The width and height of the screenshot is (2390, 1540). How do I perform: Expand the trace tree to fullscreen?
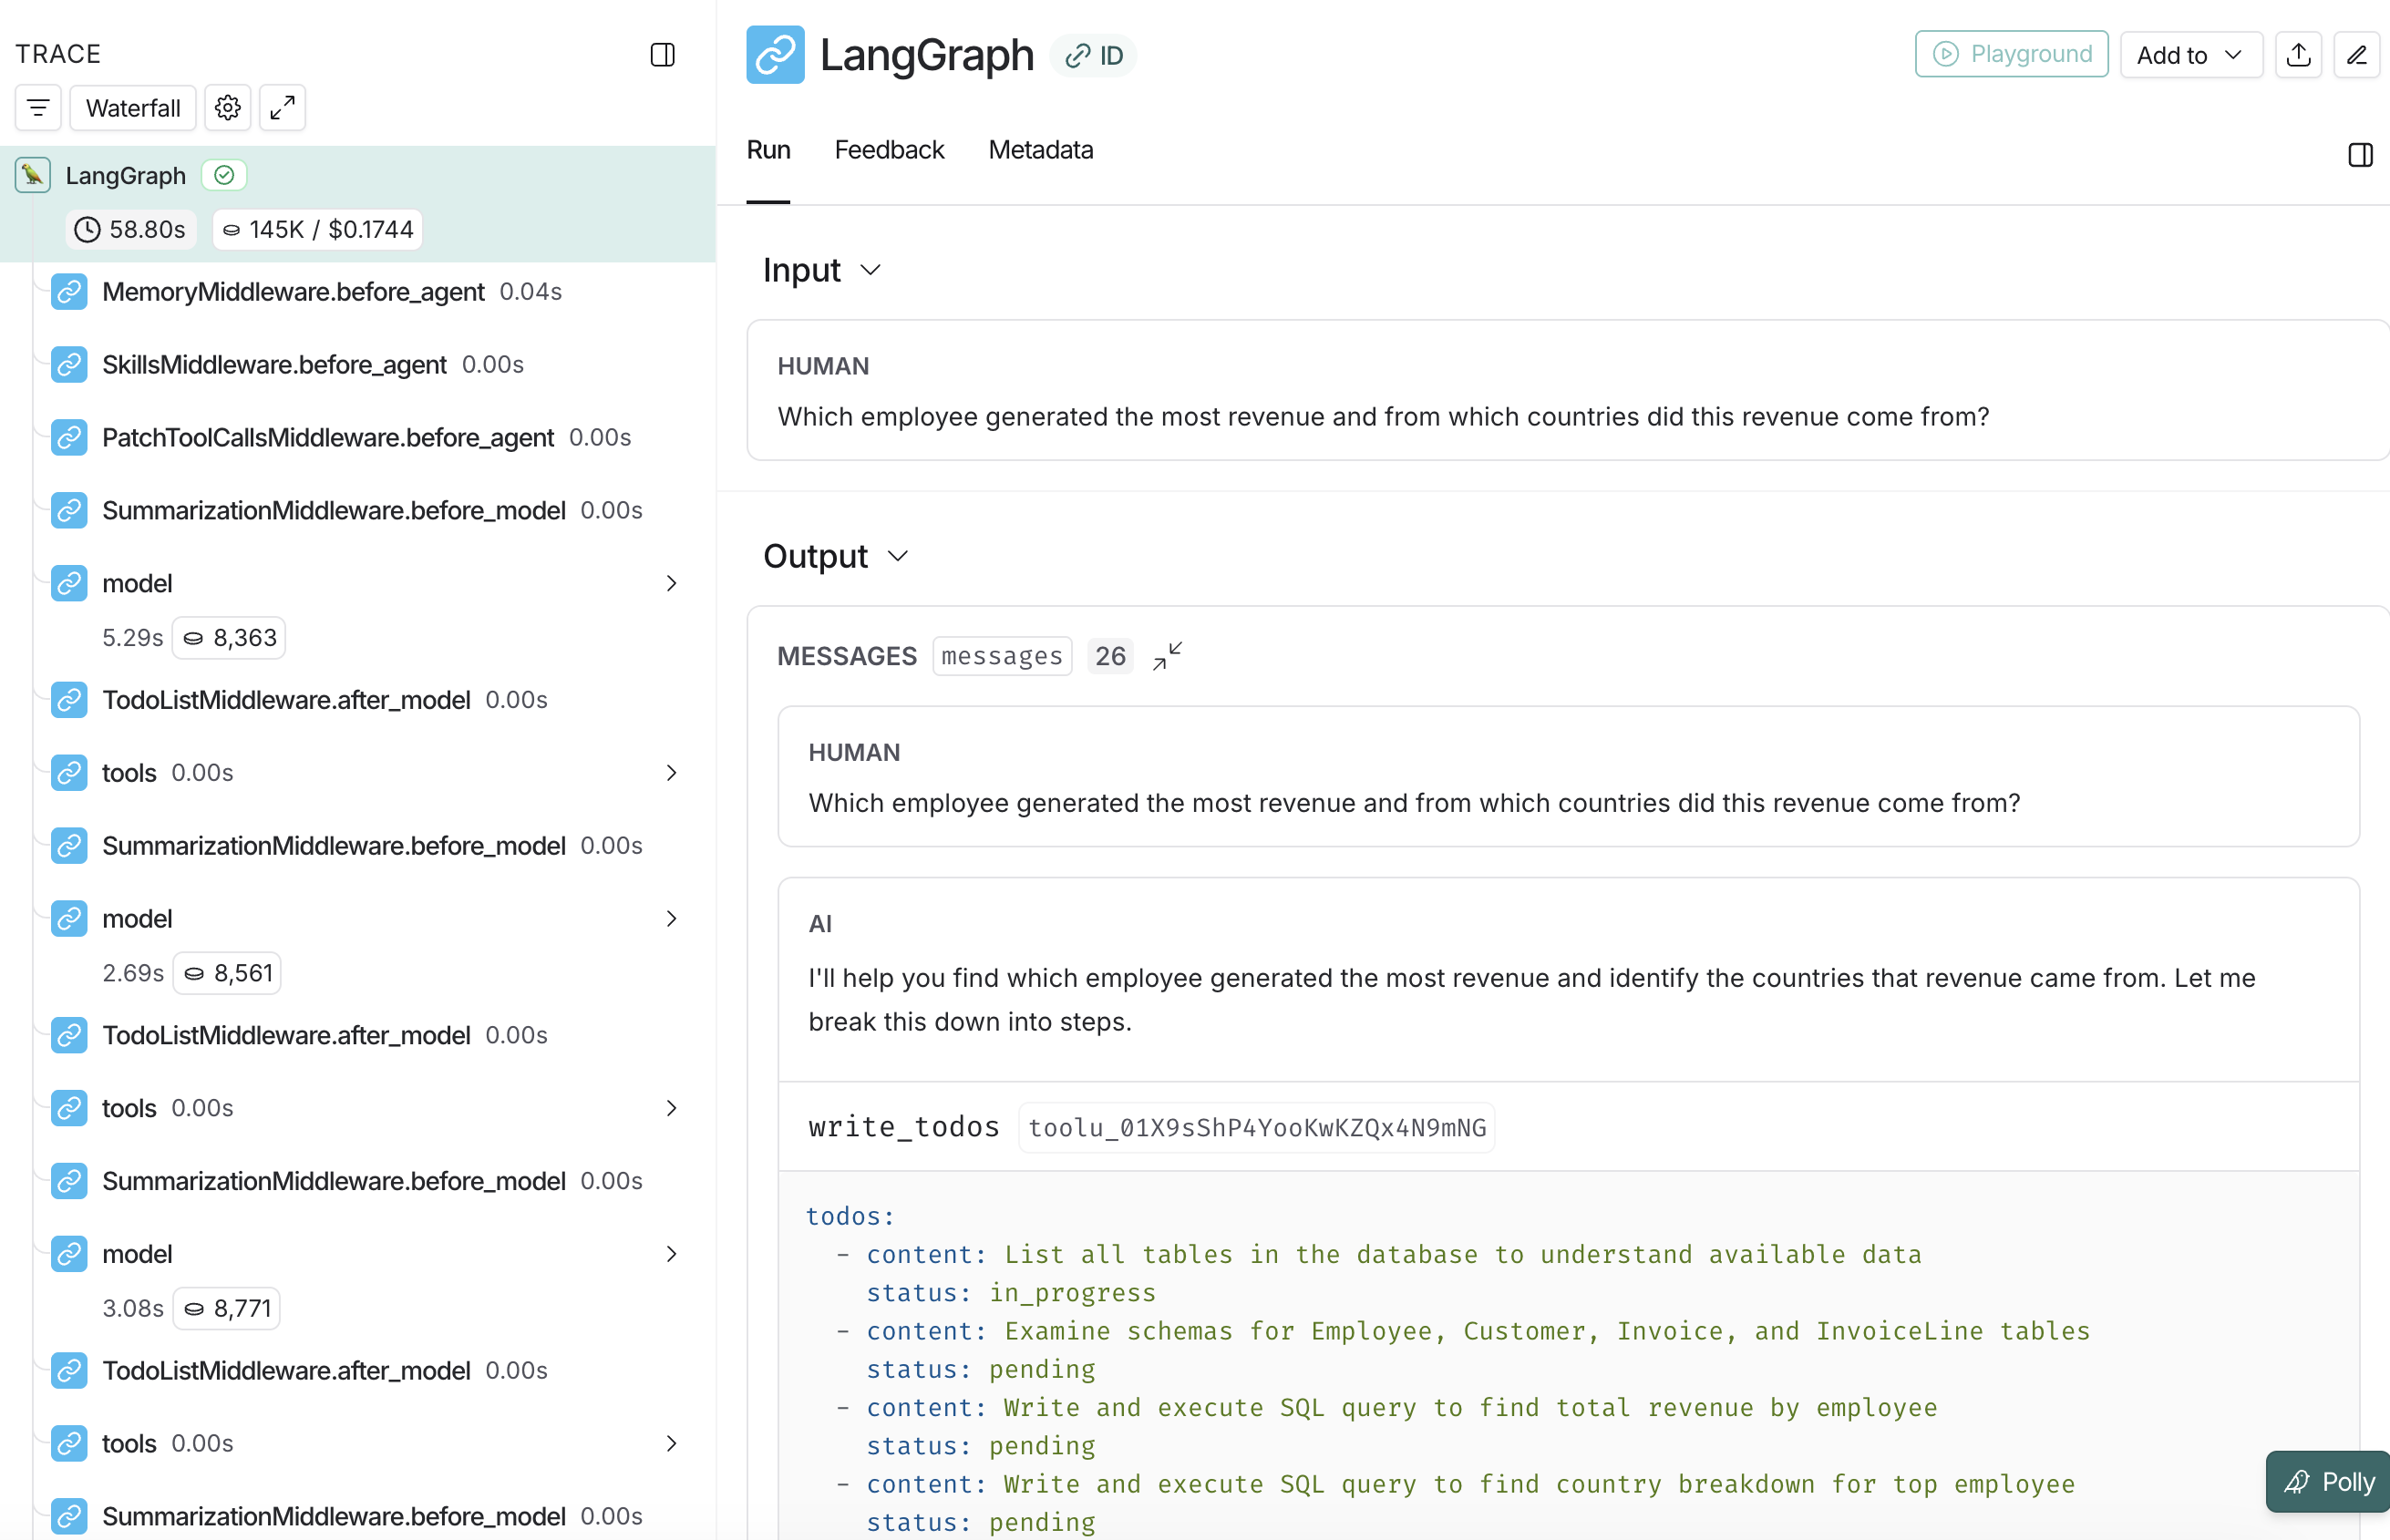pos(282,108)
